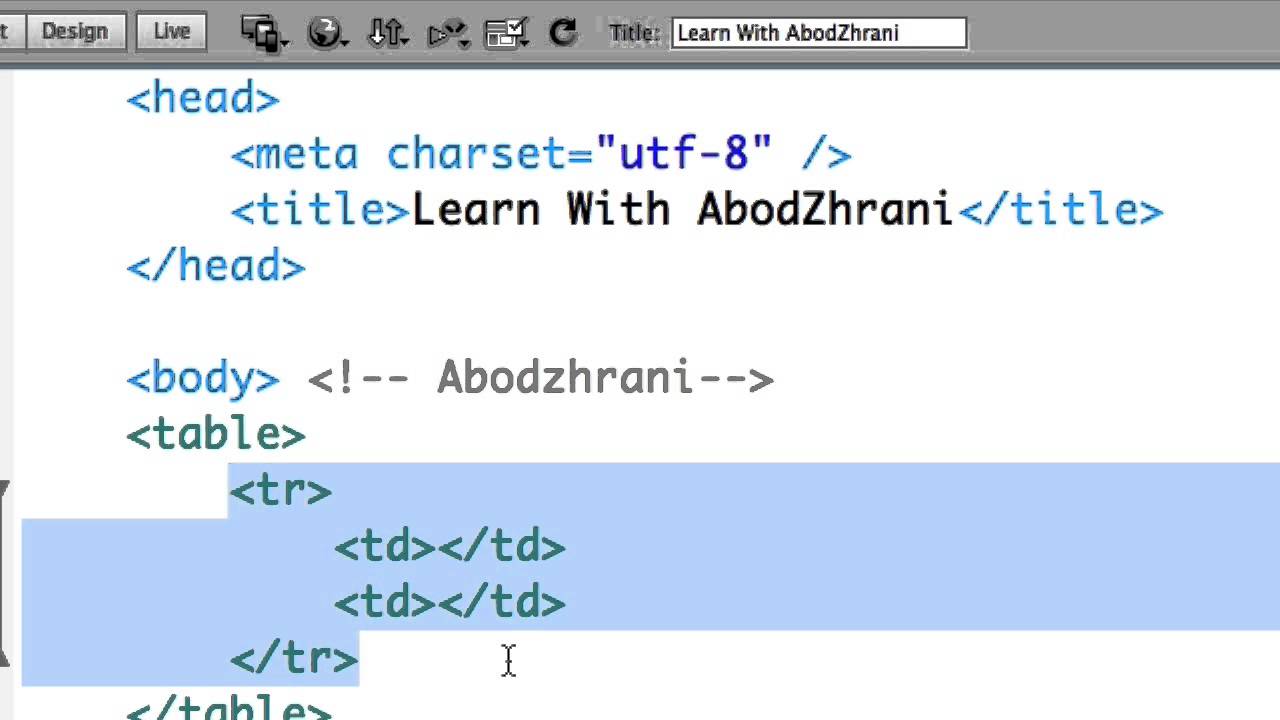Click the "utf-8" attribute value
The width and height of the screenshot is (1280, 720).
tap(684, 153)
